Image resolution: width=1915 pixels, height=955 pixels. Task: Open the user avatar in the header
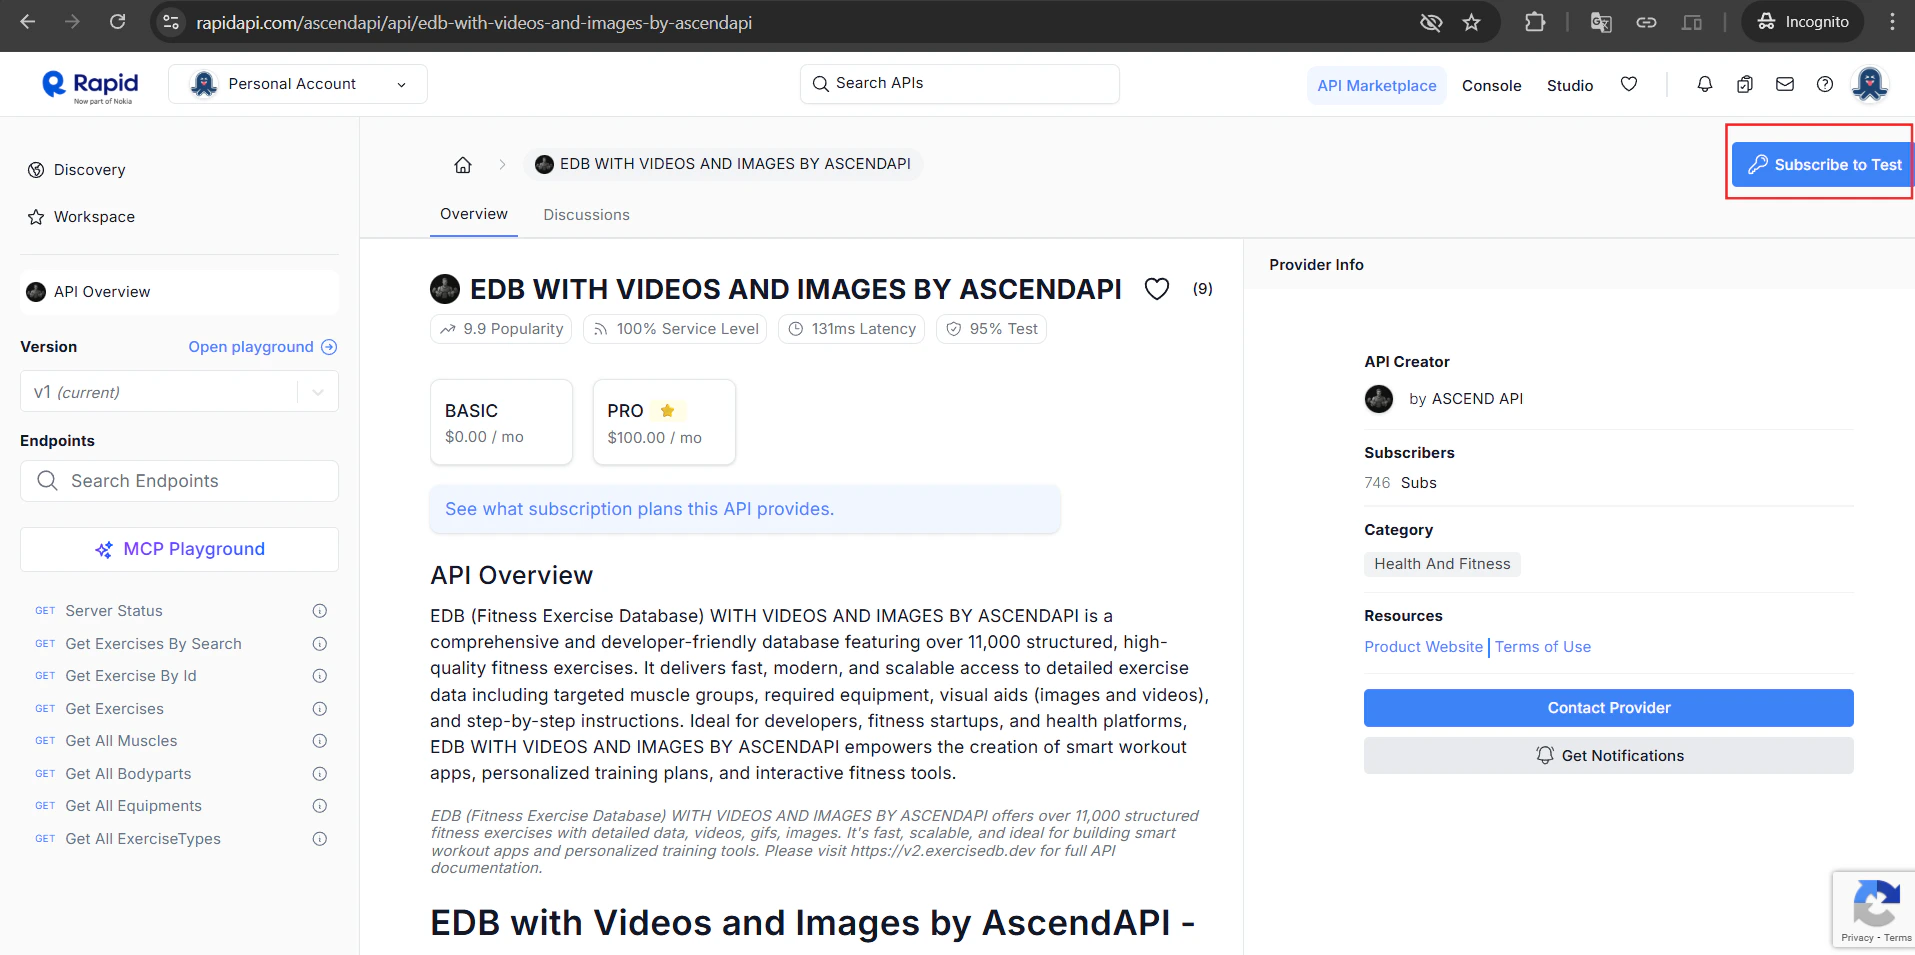click(x=1869, y=84)
